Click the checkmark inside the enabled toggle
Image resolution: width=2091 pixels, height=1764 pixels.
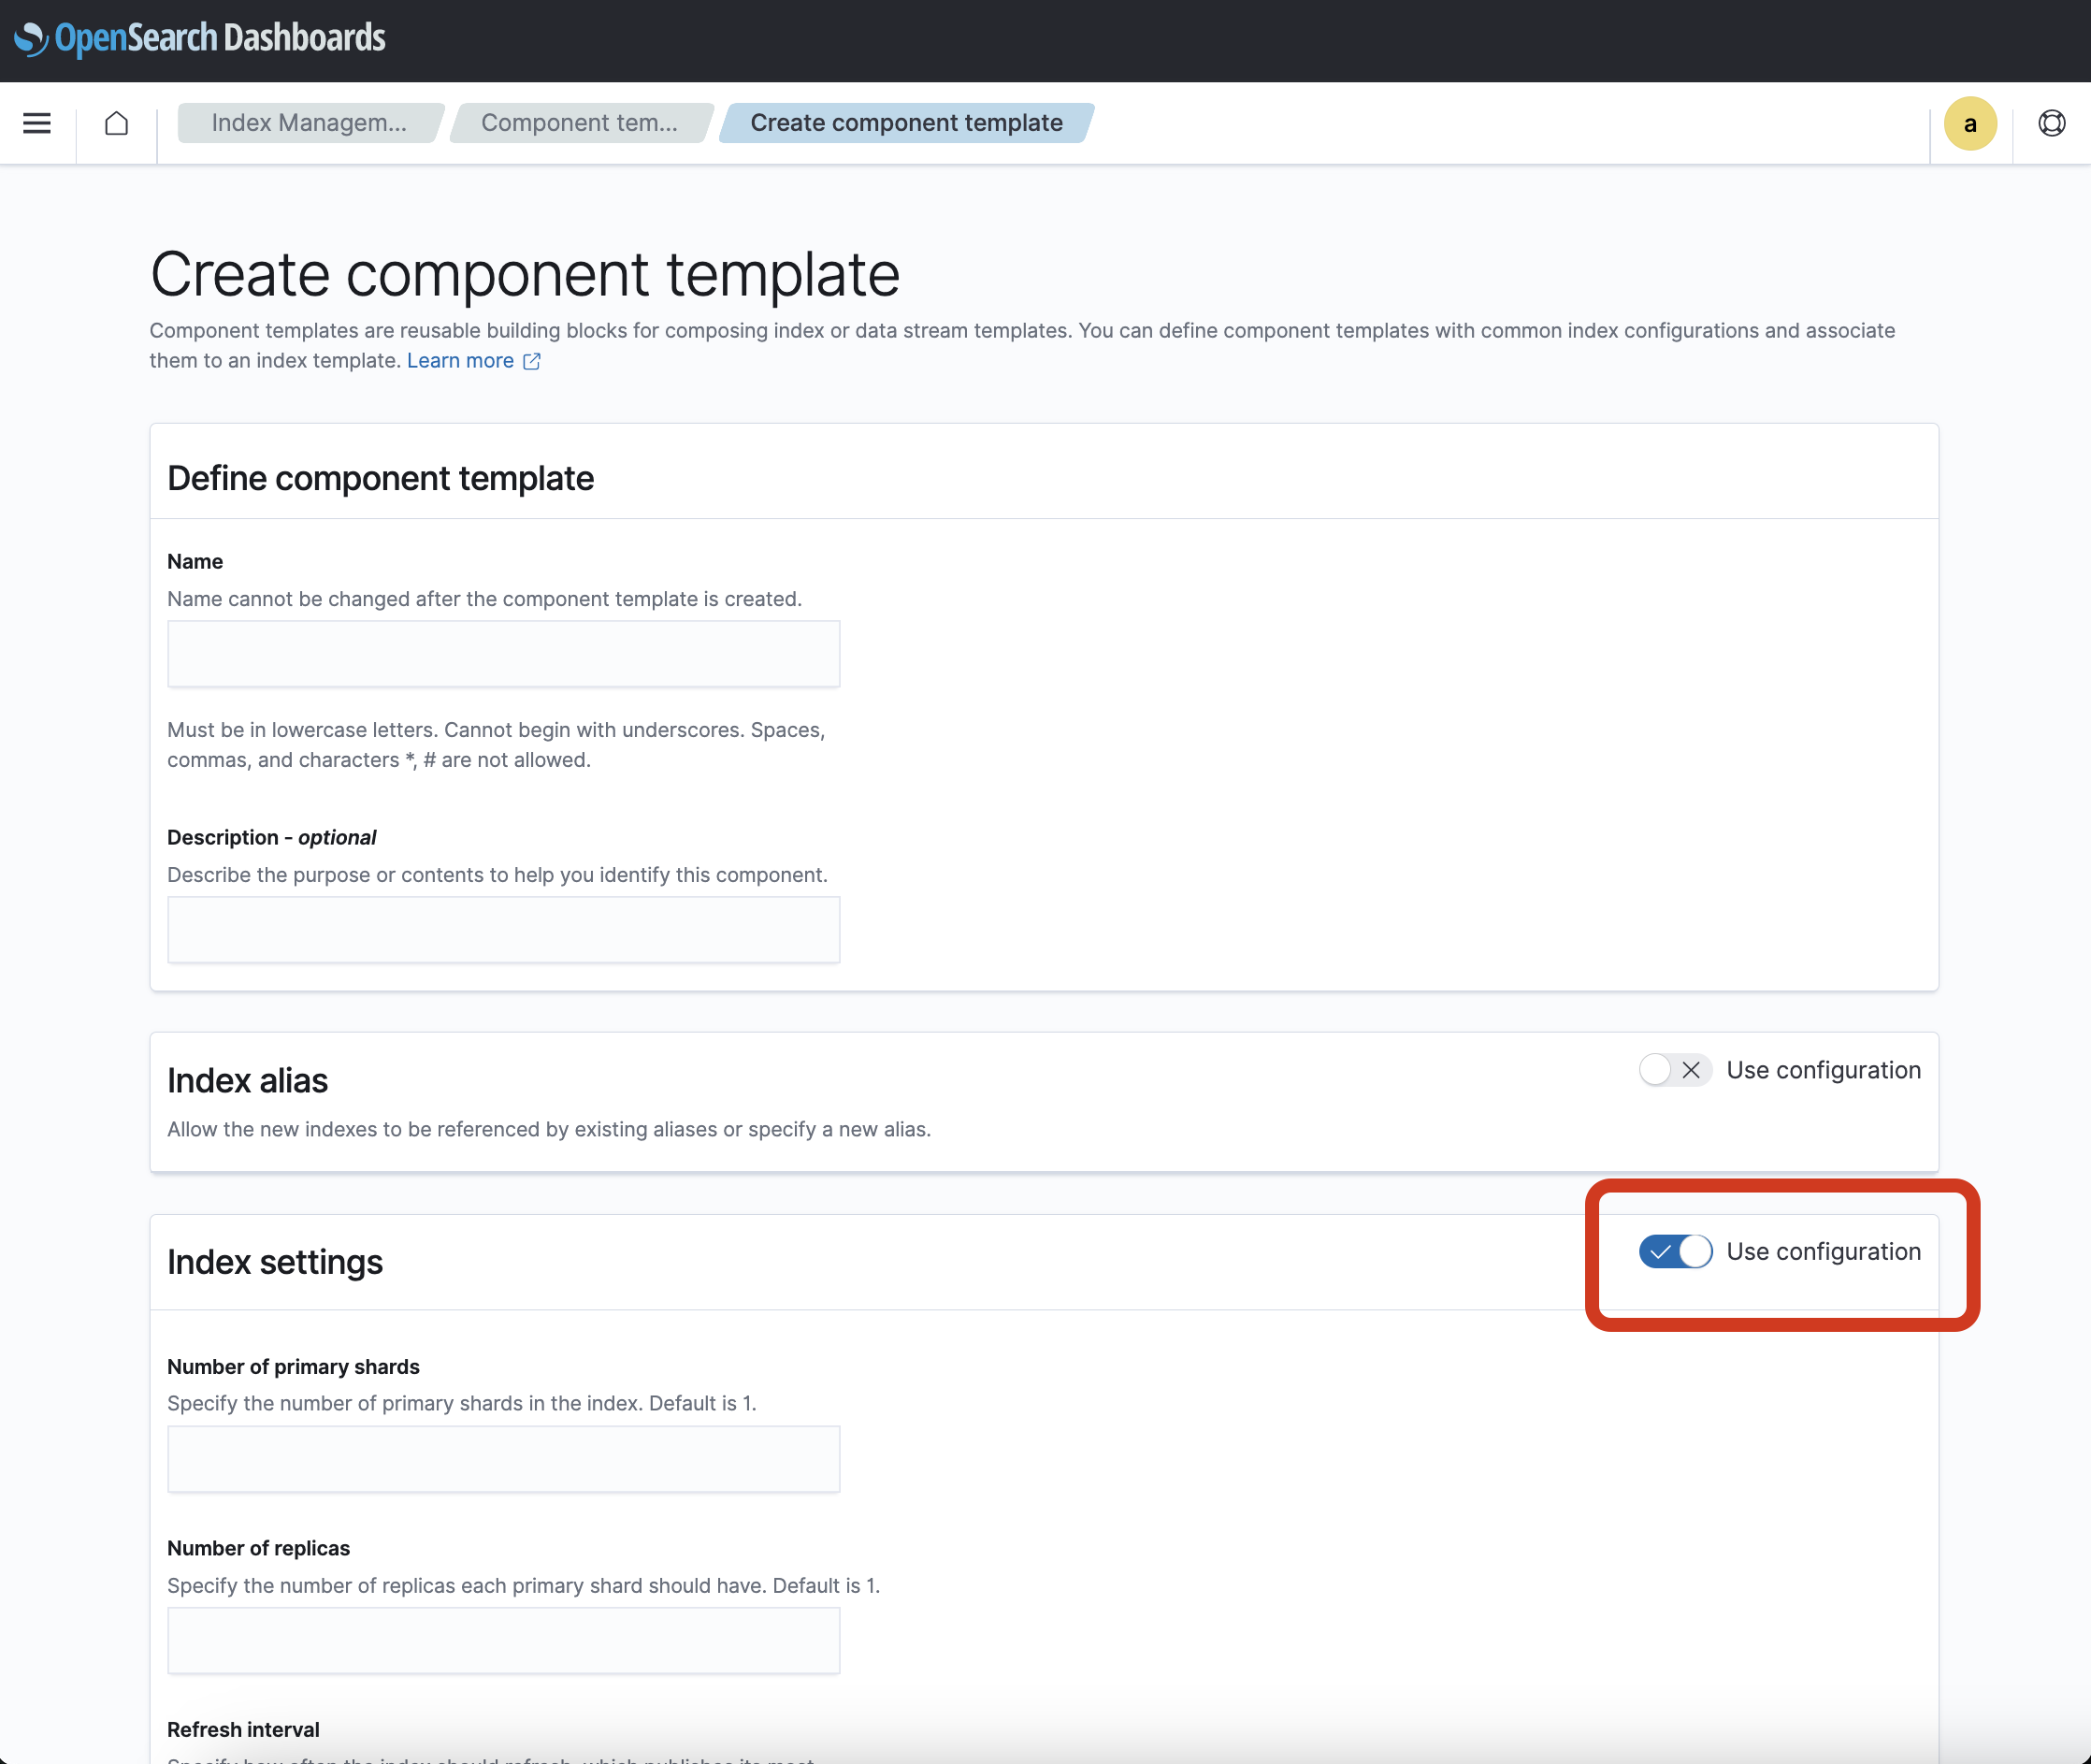pyautogui.click(x=1660, y=1251)
